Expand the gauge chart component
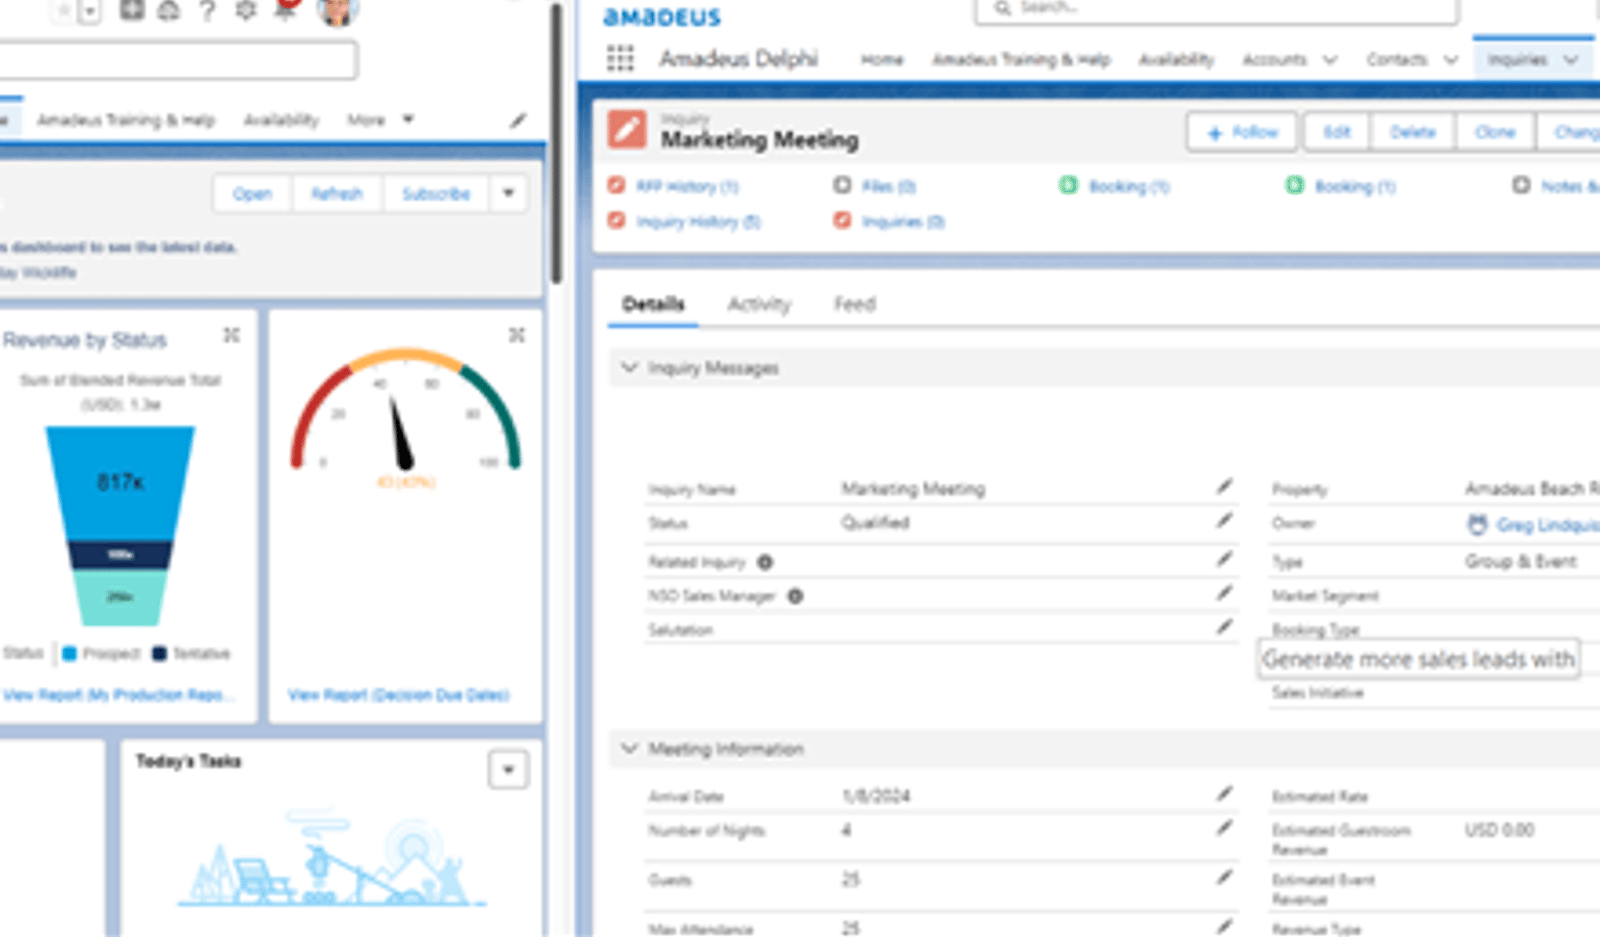 coord(517,335)
